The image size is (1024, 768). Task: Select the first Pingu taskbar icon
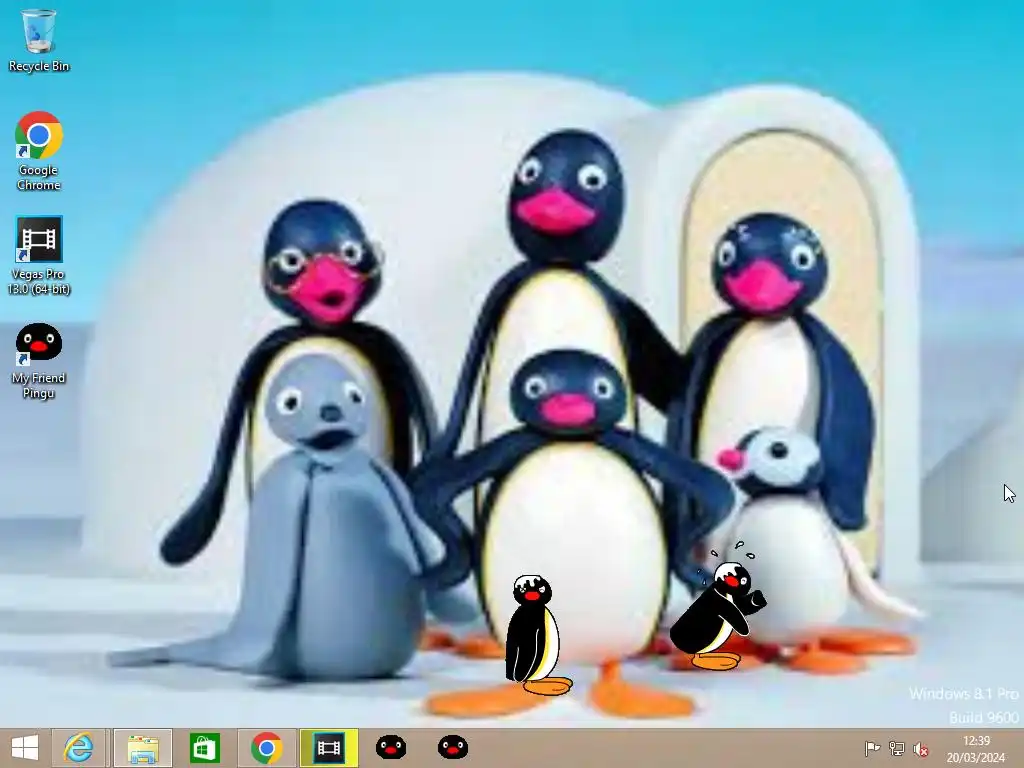pyautogui.click(x=391, y=747)
